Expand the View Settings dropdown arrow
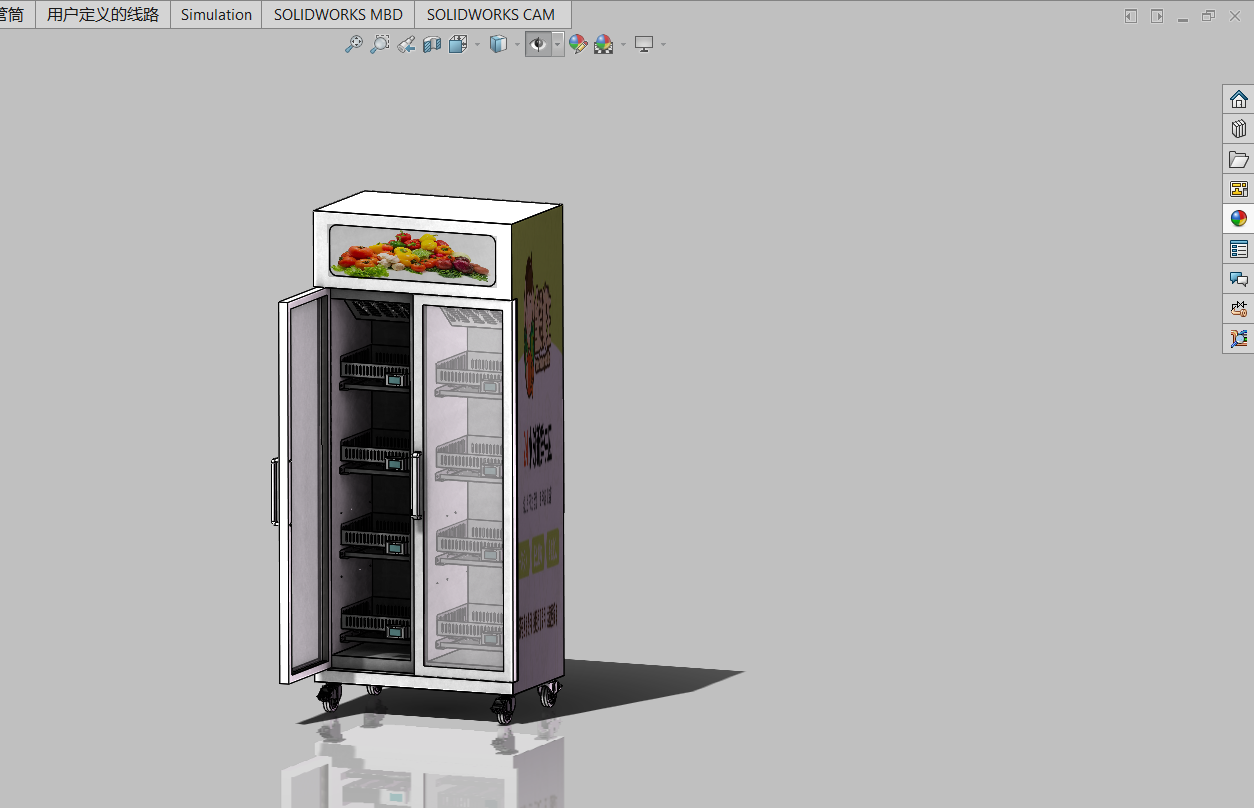The width and height of the screenshot is (1254, 808). click(663, 44)
